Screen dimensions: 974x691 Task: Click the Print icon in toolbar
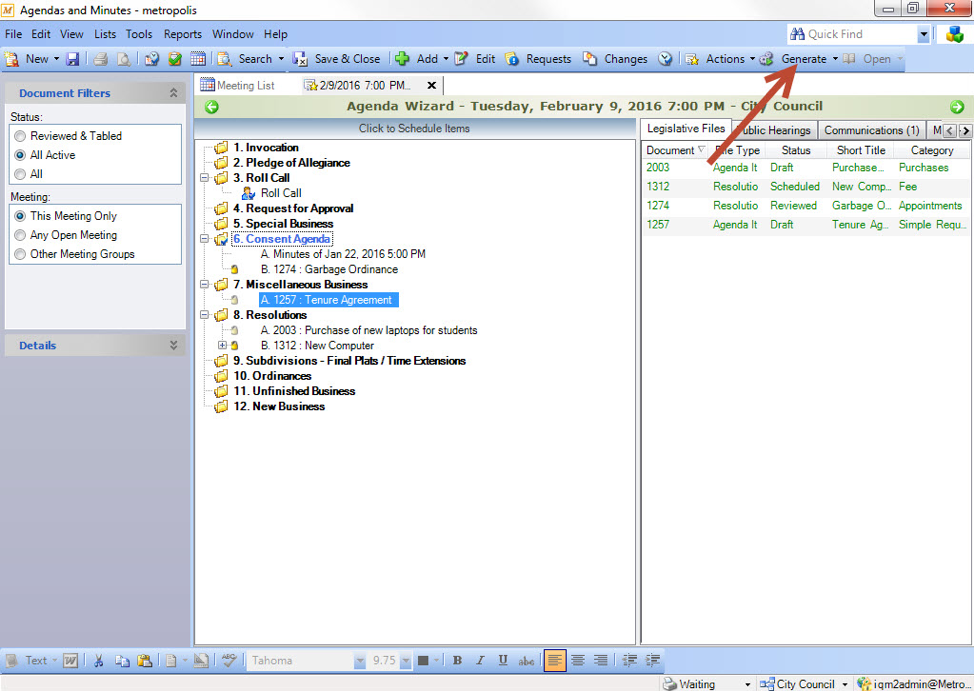coord(101,59)
